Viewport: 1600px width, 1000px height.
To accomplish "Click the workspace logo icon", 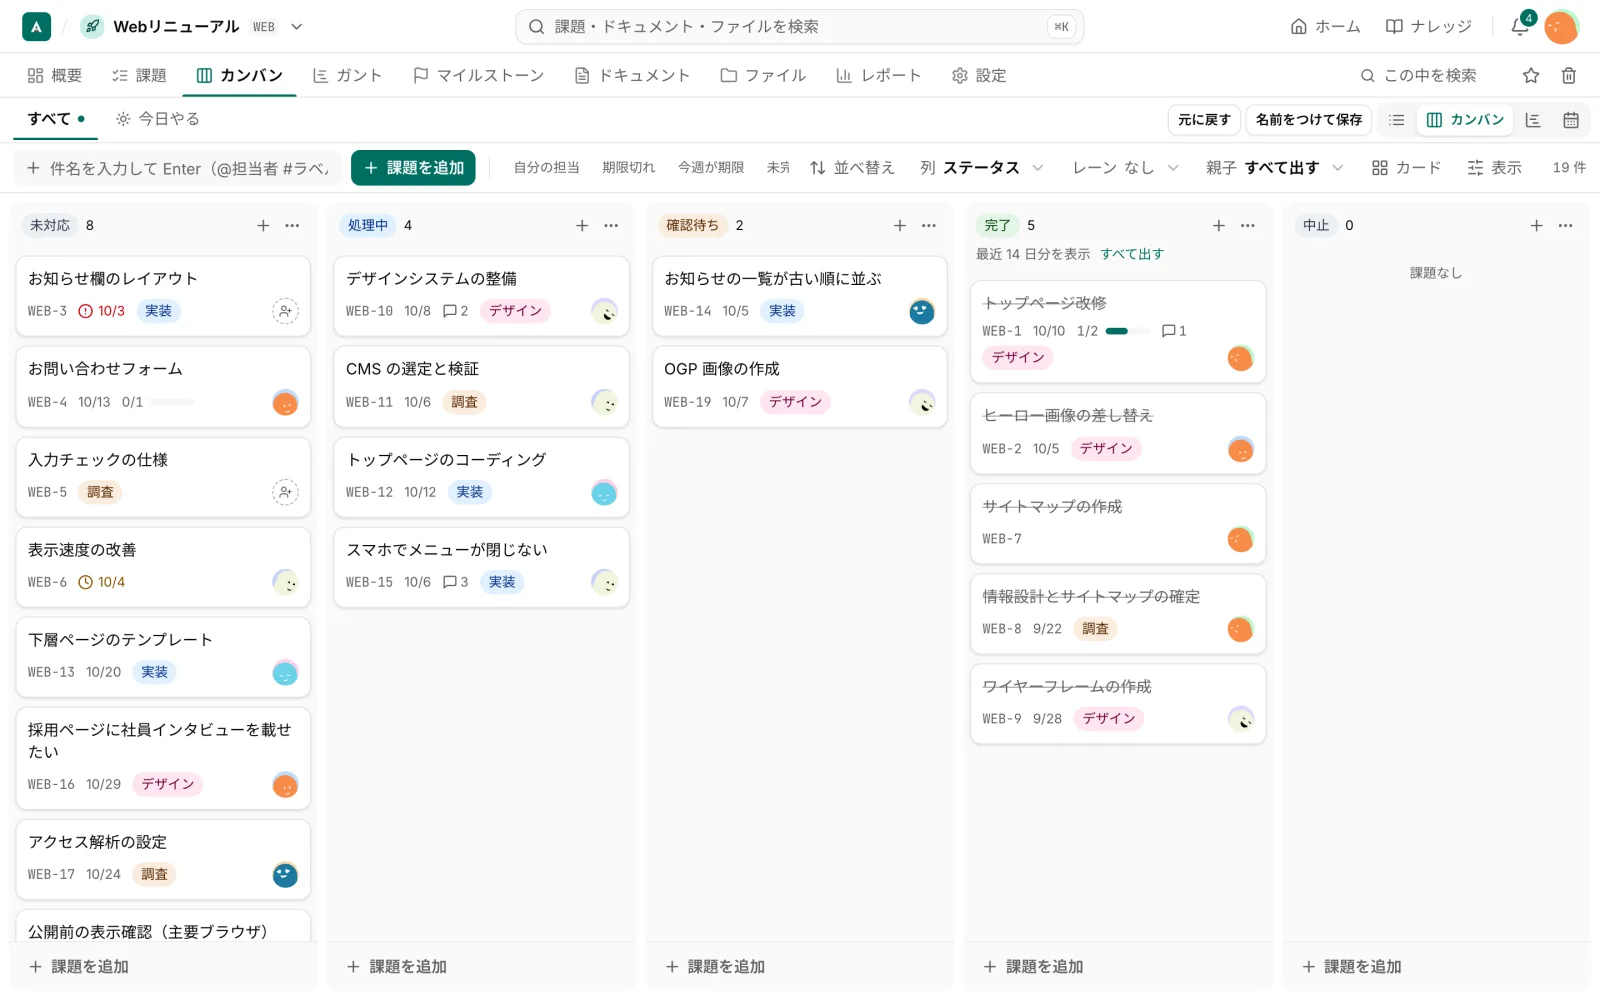I will (36, 27).
